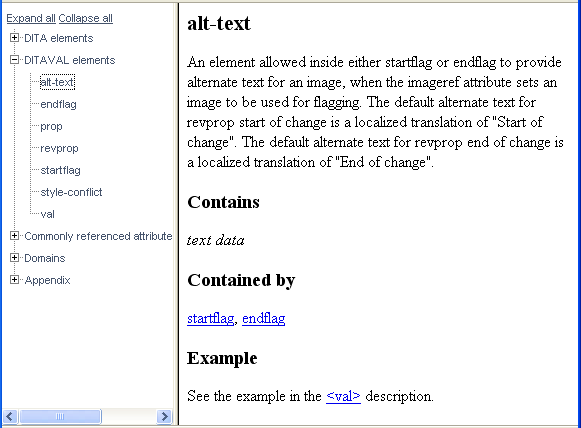Collapse the DITAVAL elements tree node
581x428 pixels.
click(x=14, y=60)
